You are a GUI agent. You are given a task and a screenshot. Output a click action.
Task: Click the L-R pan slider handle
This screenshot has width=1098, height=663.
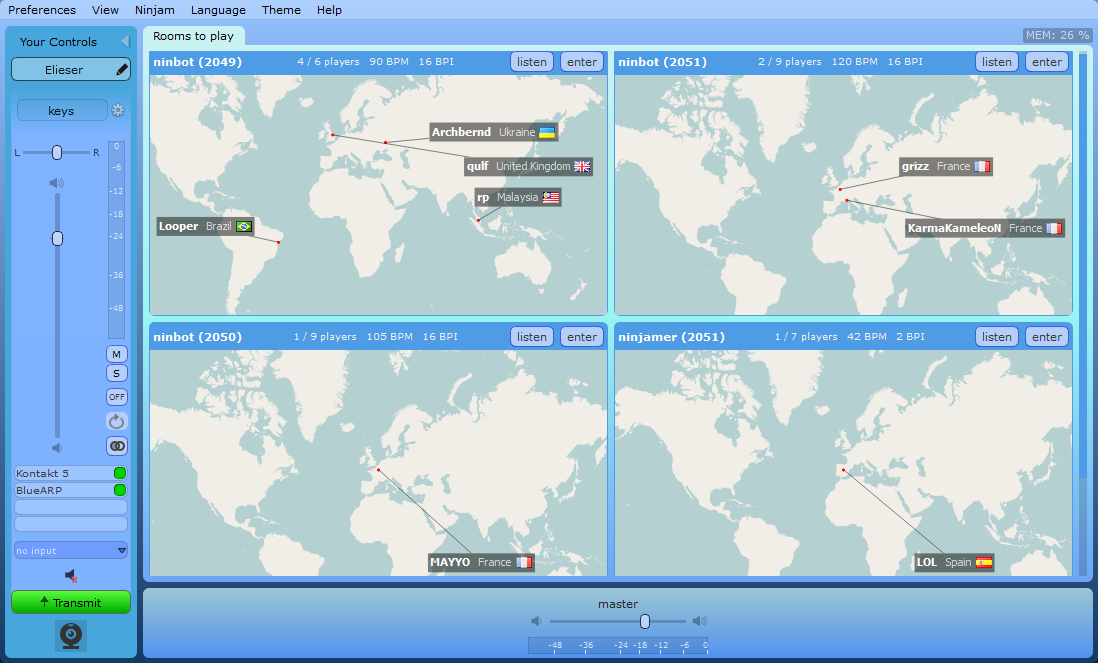[x=57, y=152]
